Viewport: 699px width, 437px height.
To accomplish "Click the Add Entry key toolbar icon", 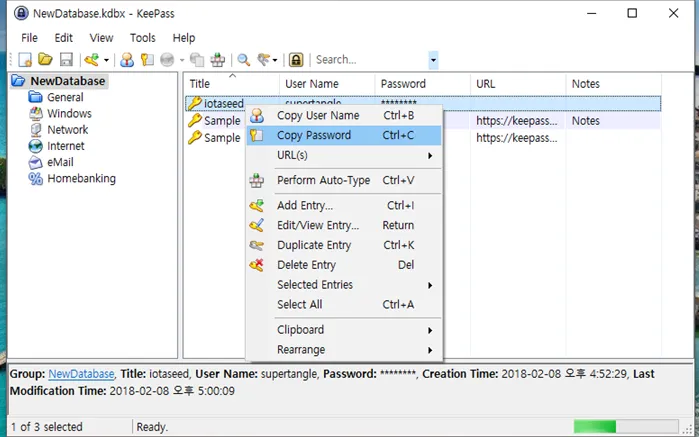I will point(92,60).
